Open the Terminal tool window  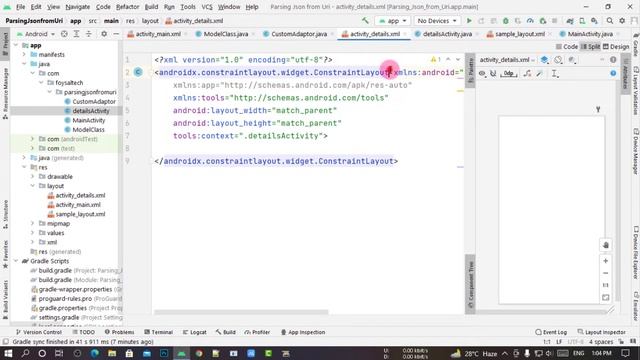click(x=158, y=332)
